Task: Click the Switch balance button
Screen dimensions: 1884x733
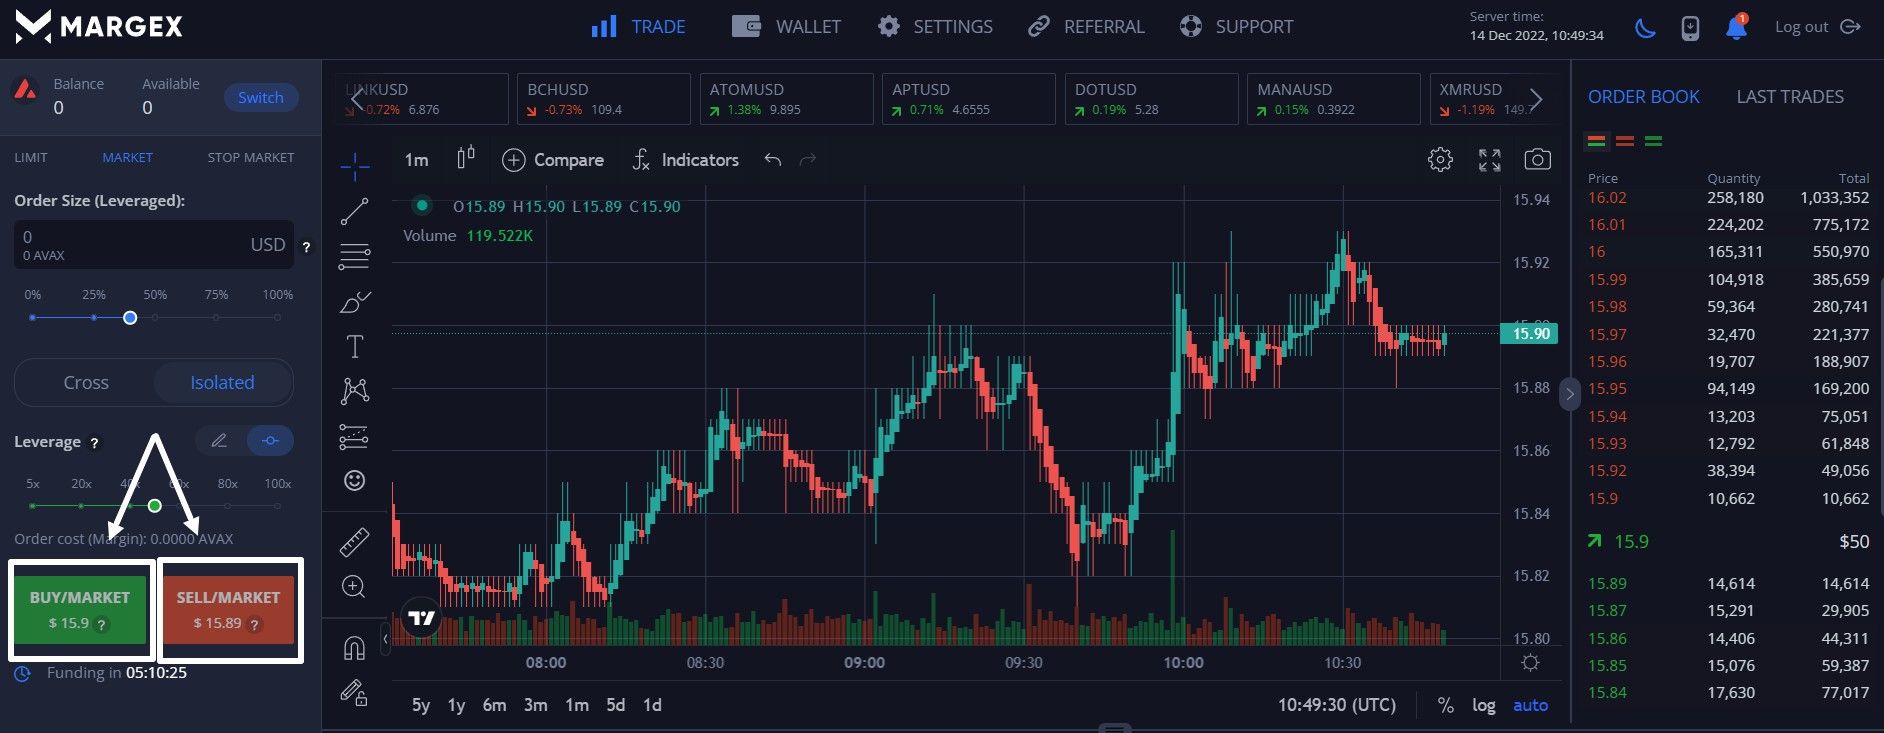Action: [x=260, y=97]
